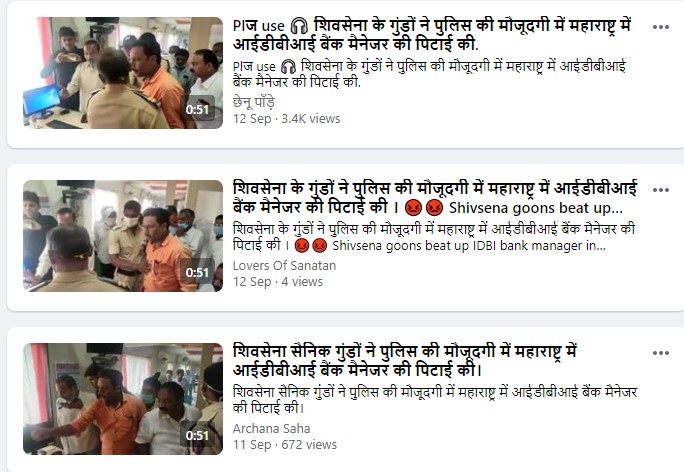Visit the Lovers Of Sanatan page
Screen dimensions: 684x472
tap(284, 265)
